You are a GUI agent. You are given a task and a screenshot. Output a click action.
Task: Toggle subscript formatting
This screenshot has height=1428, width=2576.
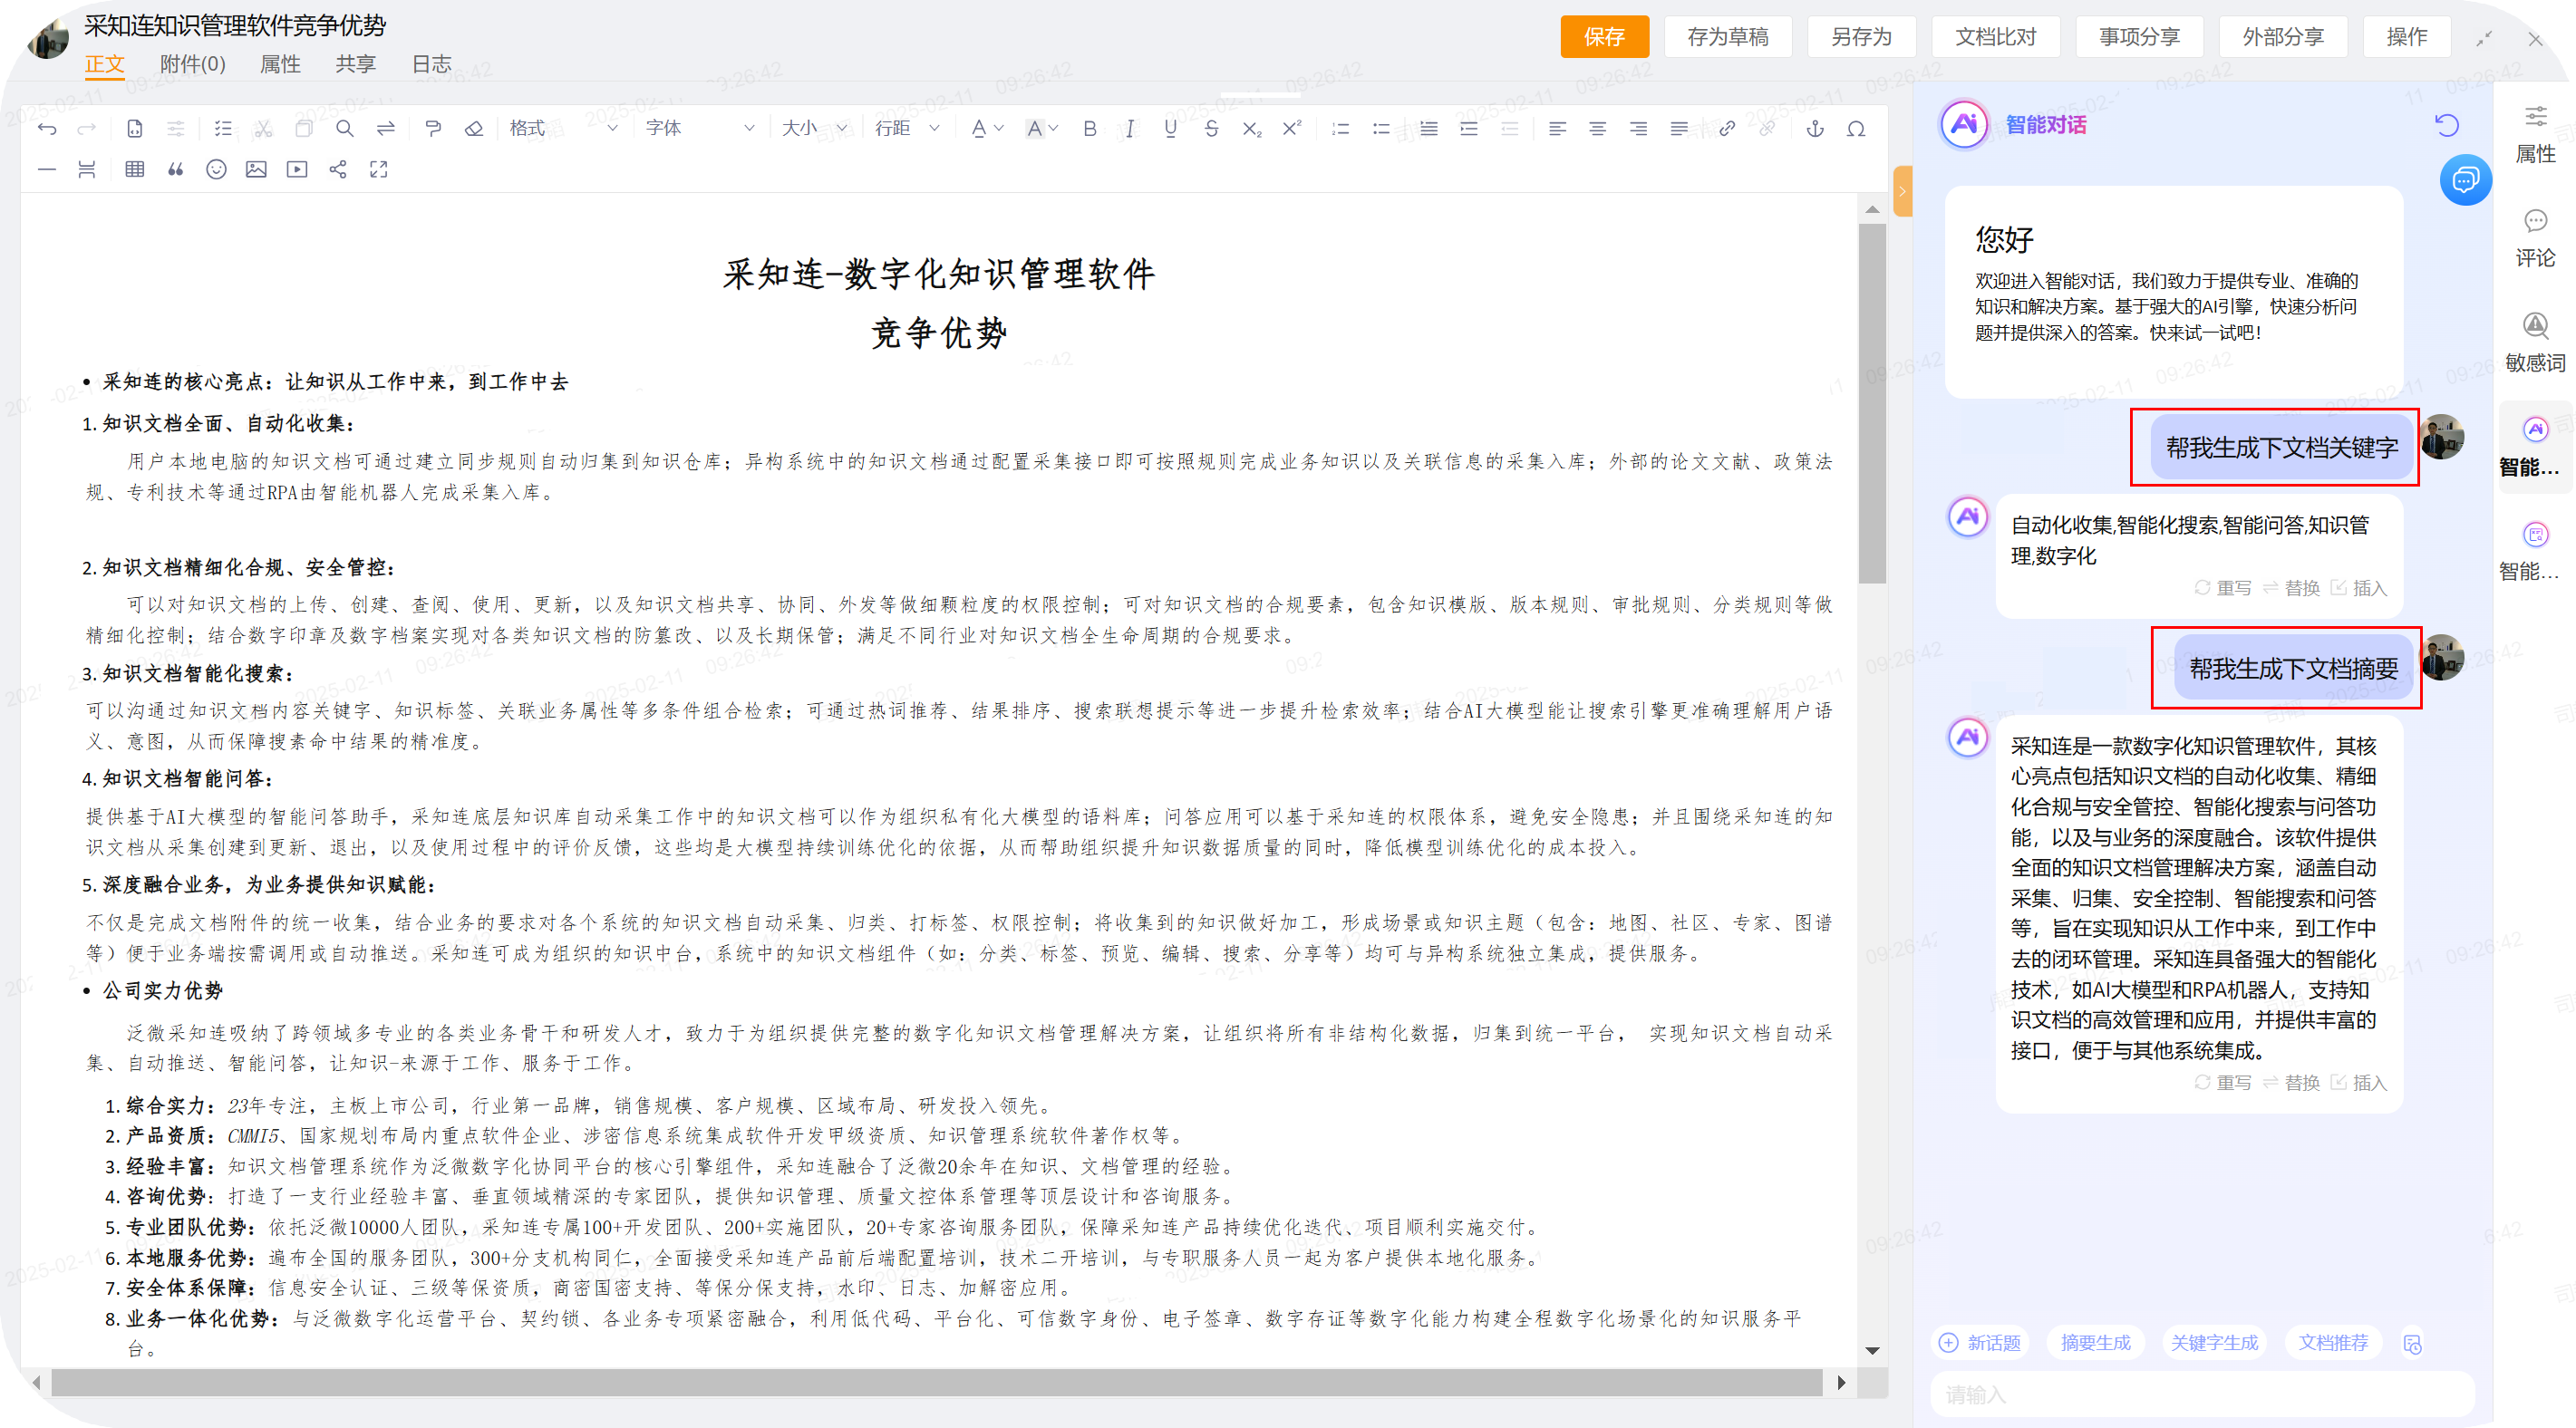coord(1252,129)
